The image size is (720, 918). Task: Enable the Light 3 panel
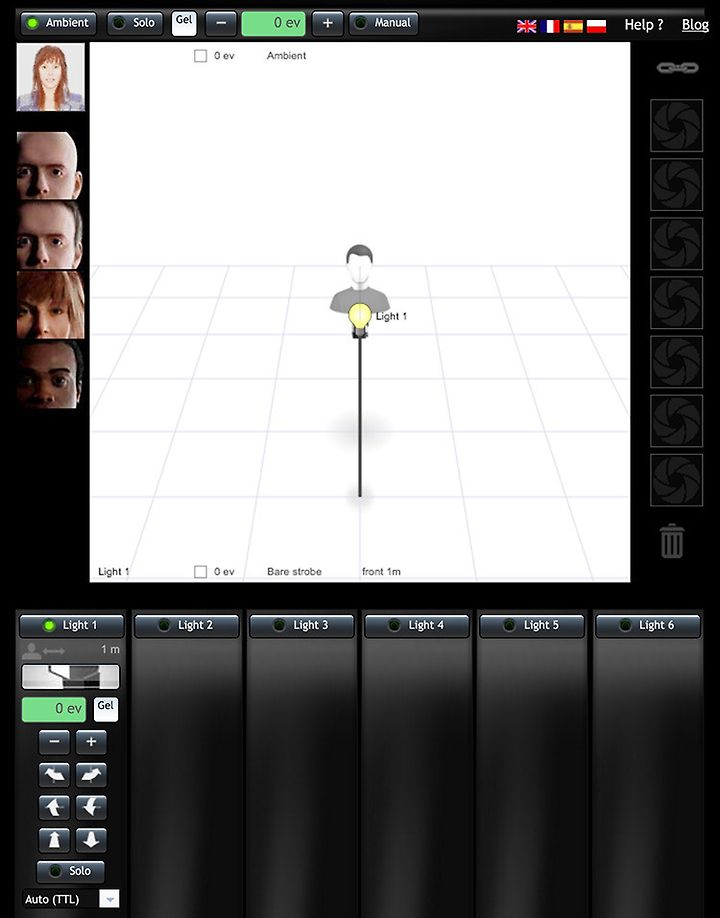pos(302,625)
